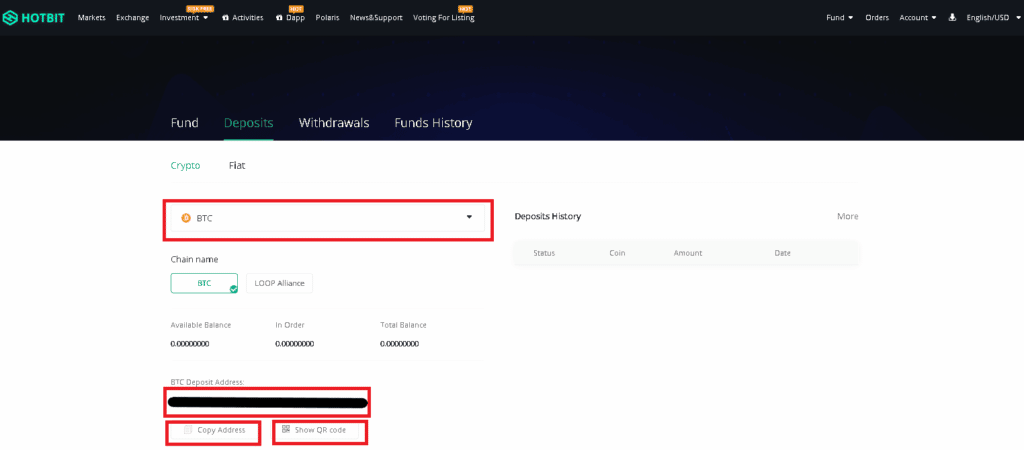Image resolution: width=1024 pixels, height=450 pixels.
Task: Click the Status column header
Action: [x=544, y=253]
